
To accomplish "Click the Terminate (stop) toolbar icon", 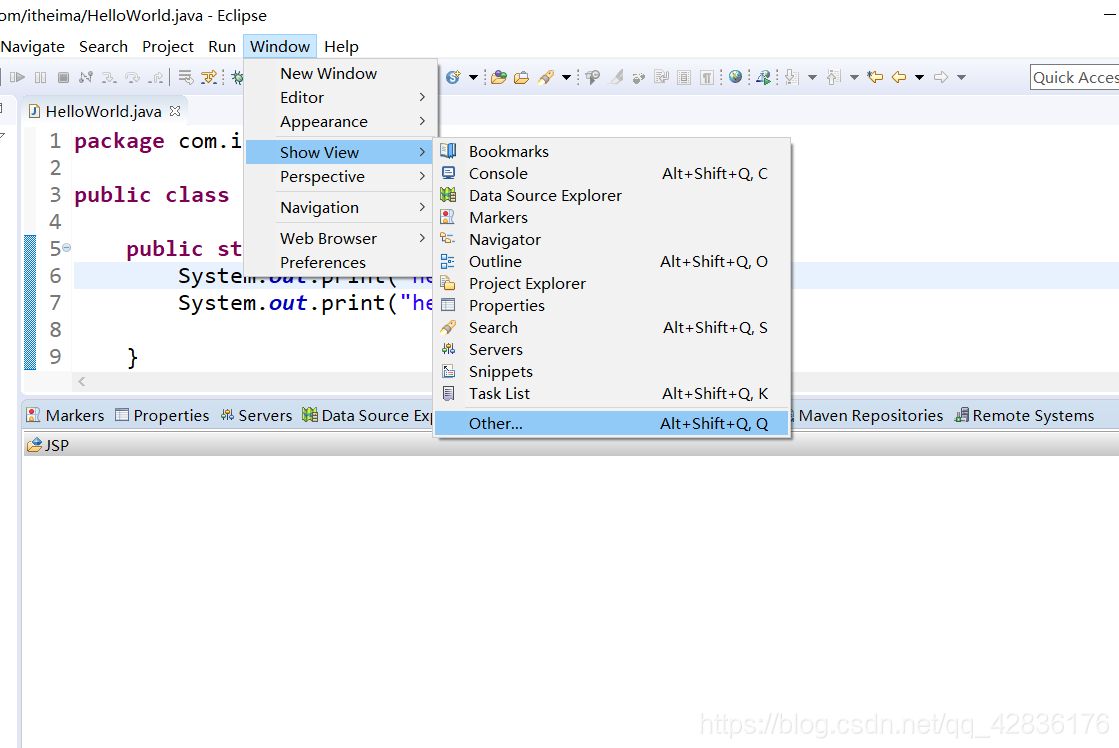I will pyautogui.click(x=64, y=77).
